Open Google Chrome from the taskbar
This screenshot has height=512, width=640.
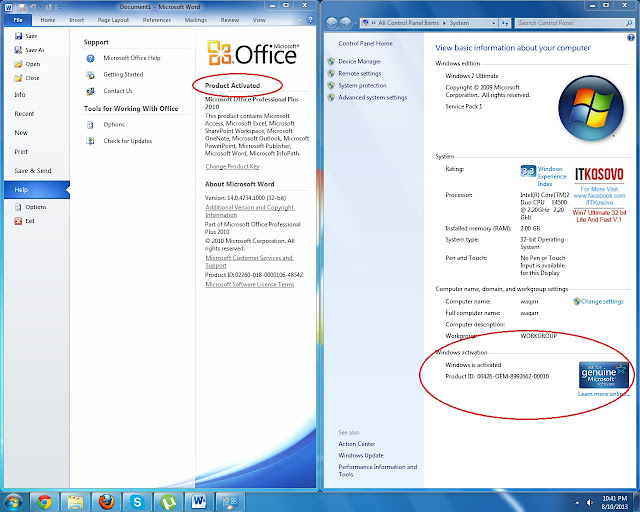click(44, 502)
